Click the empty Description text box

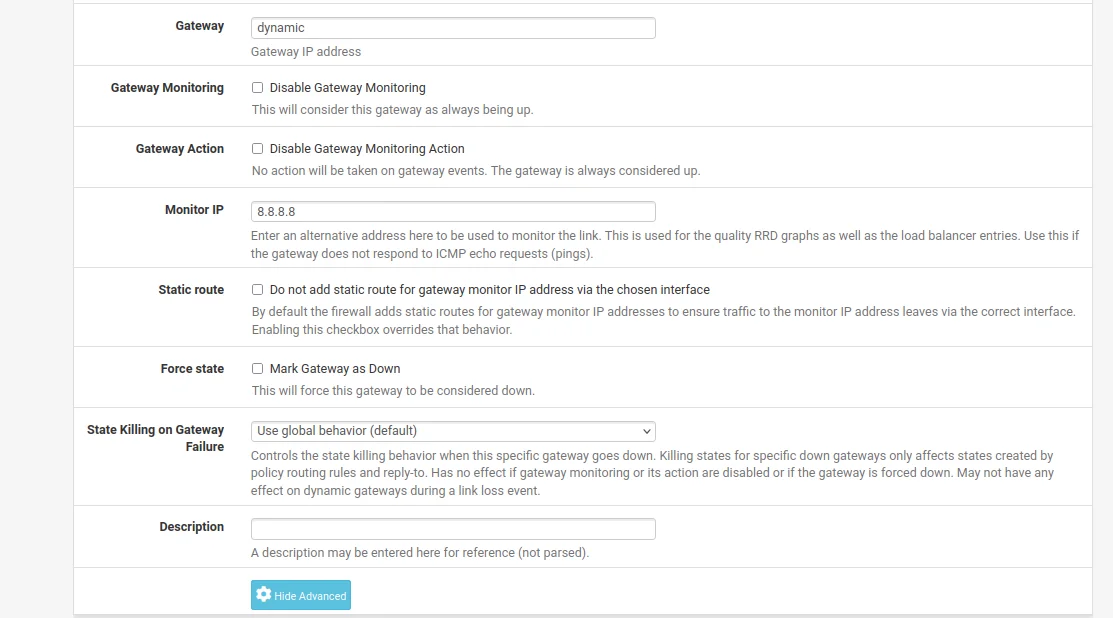[x=452, y=529]
